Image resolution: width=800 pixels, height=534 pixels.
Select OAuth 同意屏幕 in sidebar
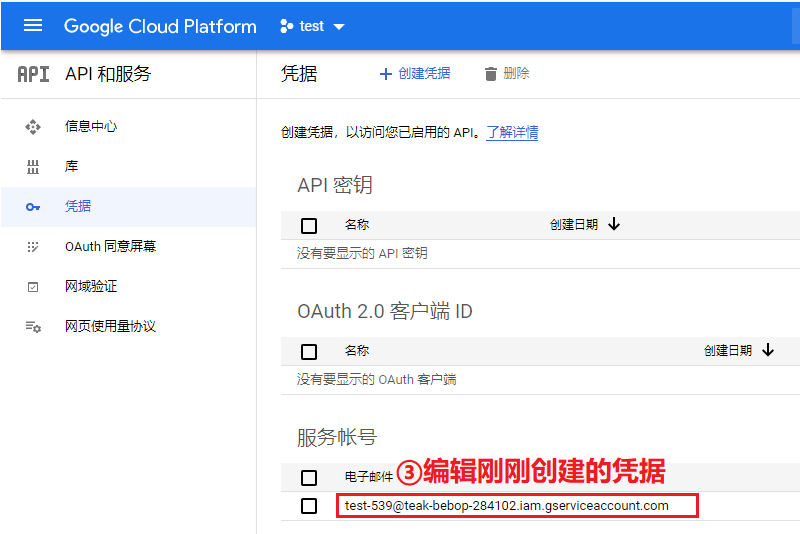click(110, 247)
